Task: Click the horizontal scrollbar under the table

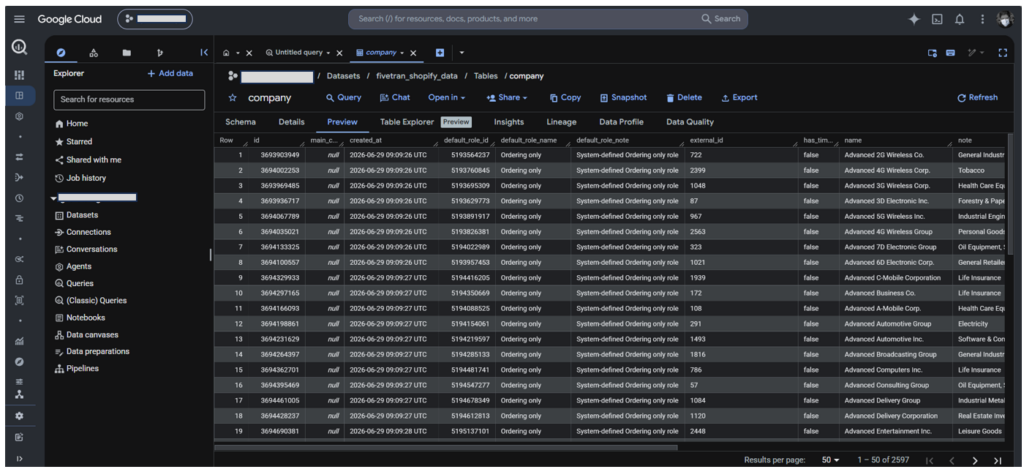Action: coord(446,447)
